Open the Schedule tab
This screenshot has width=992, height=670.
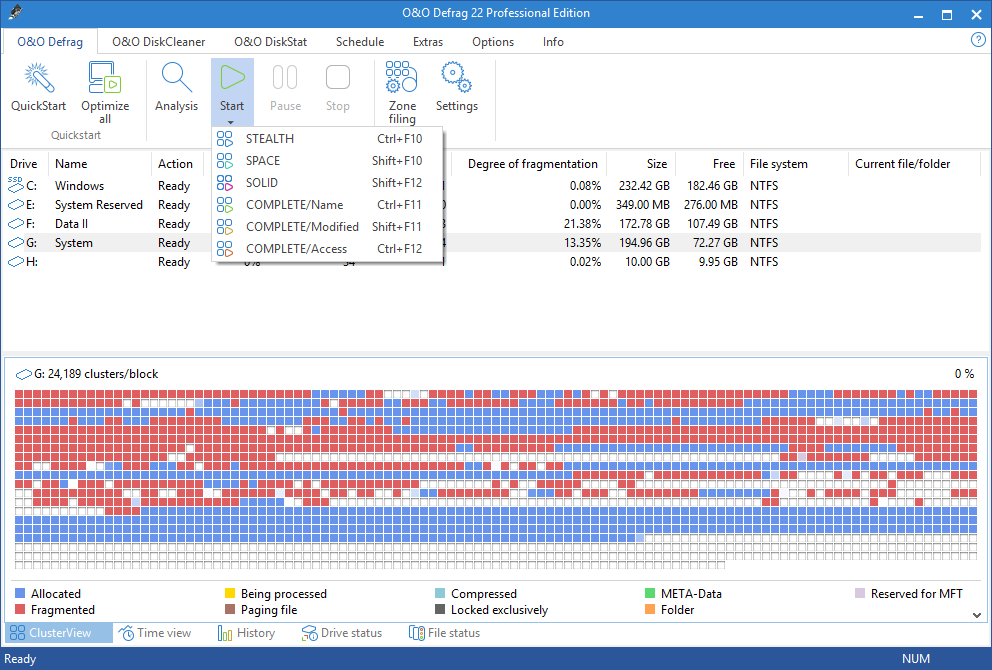(360, 42)
